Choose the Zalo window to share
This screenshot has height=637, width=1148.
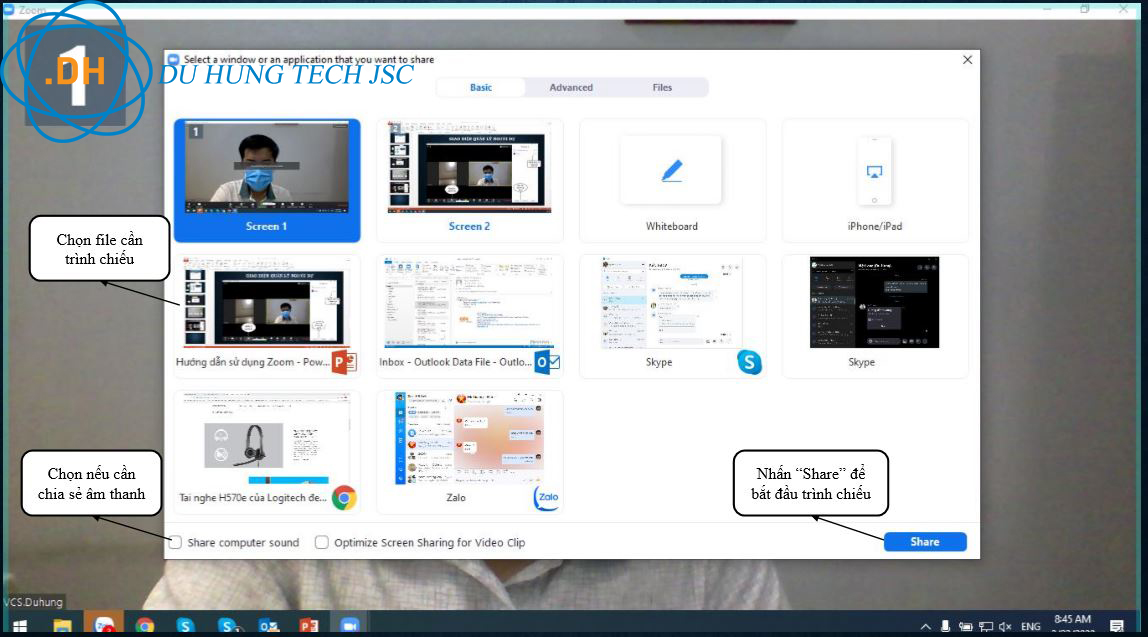[x=469, y=451]
